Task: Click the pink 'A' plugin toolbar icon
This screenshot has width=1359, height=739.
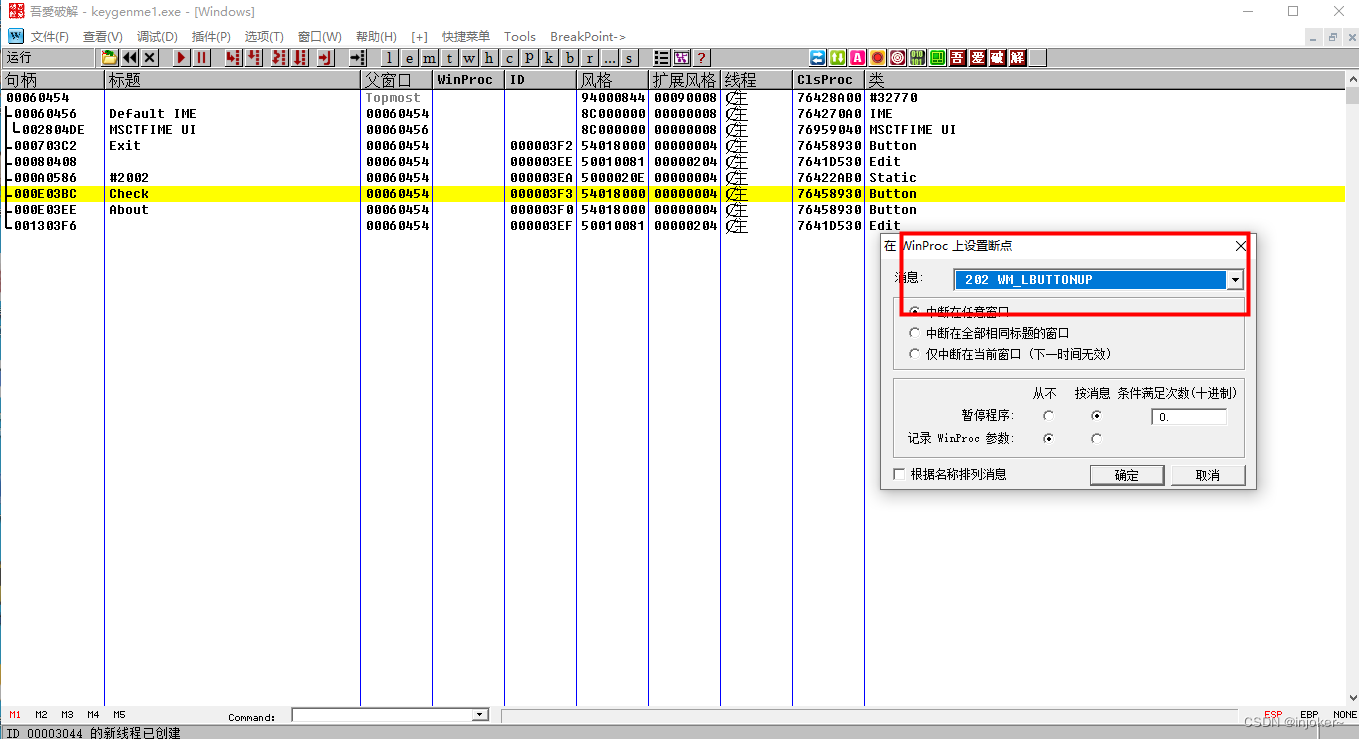Action: coord(857,58)
